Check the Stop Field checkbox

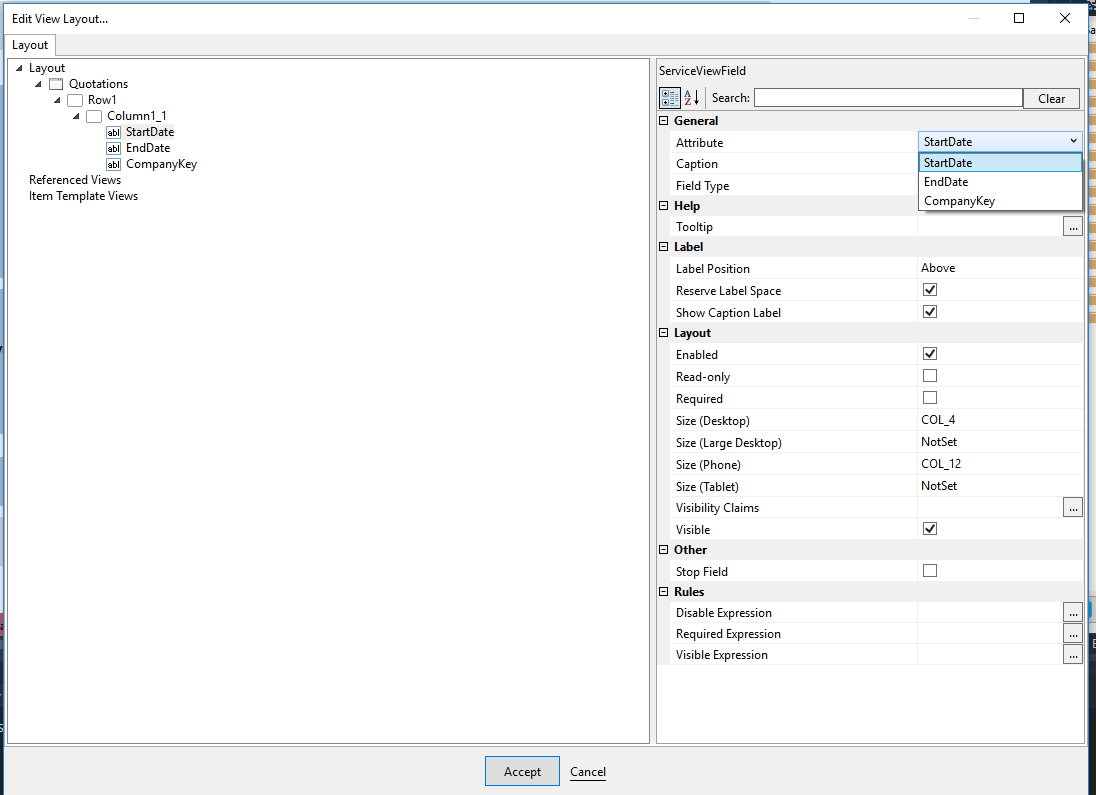tap(930, 571)
